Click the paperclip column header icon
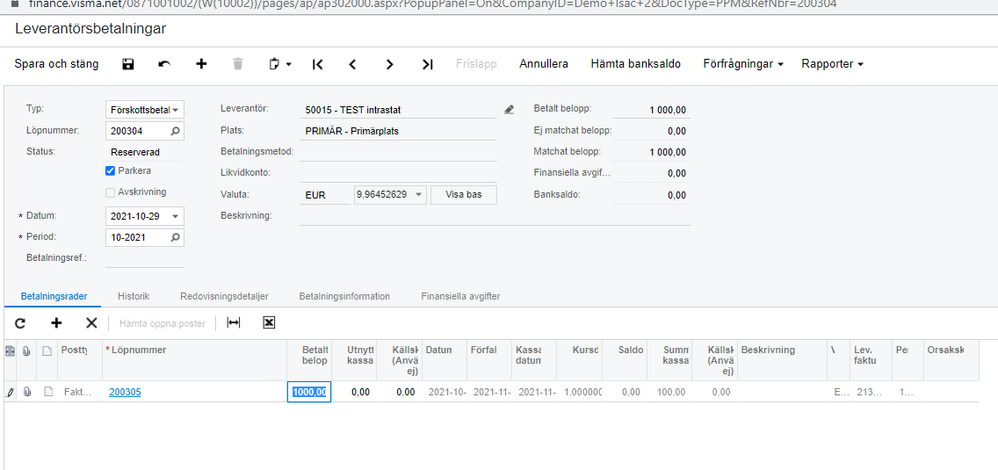Screen dimensions: 998x470 point(27,350)
